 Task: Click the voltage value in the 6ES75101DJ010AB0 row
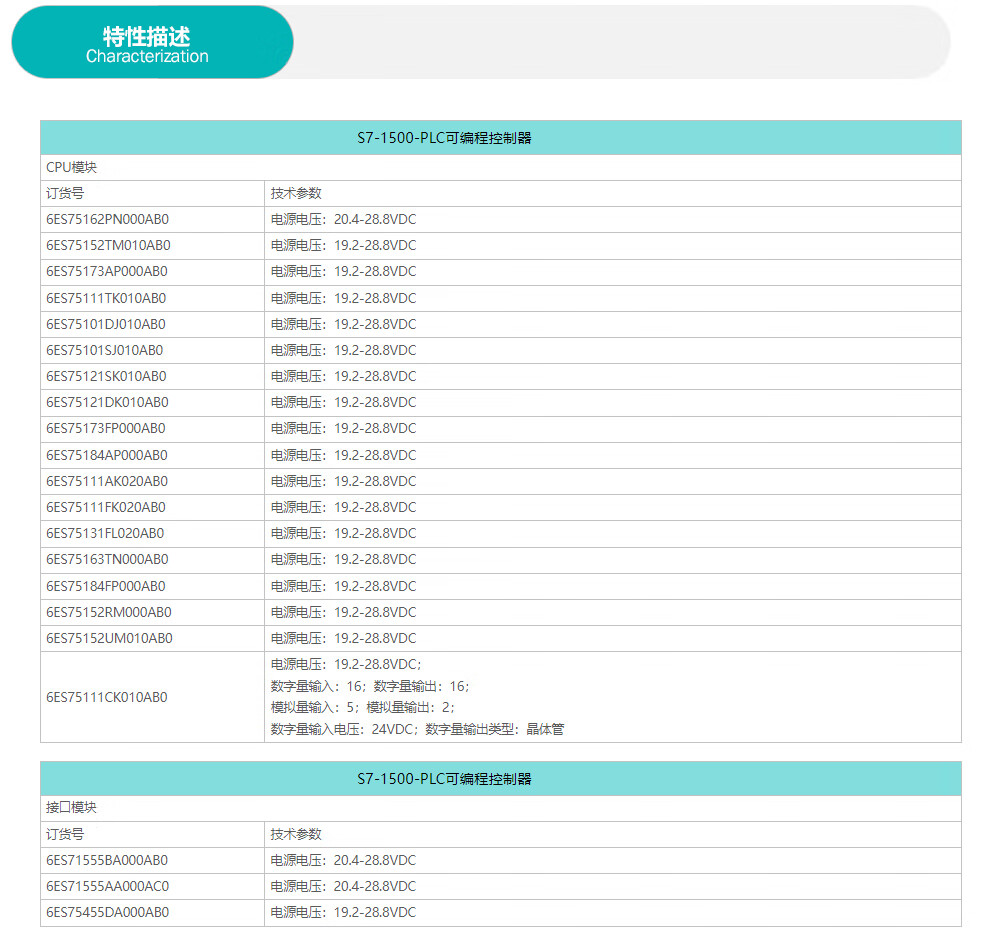[x=375, y=324]
